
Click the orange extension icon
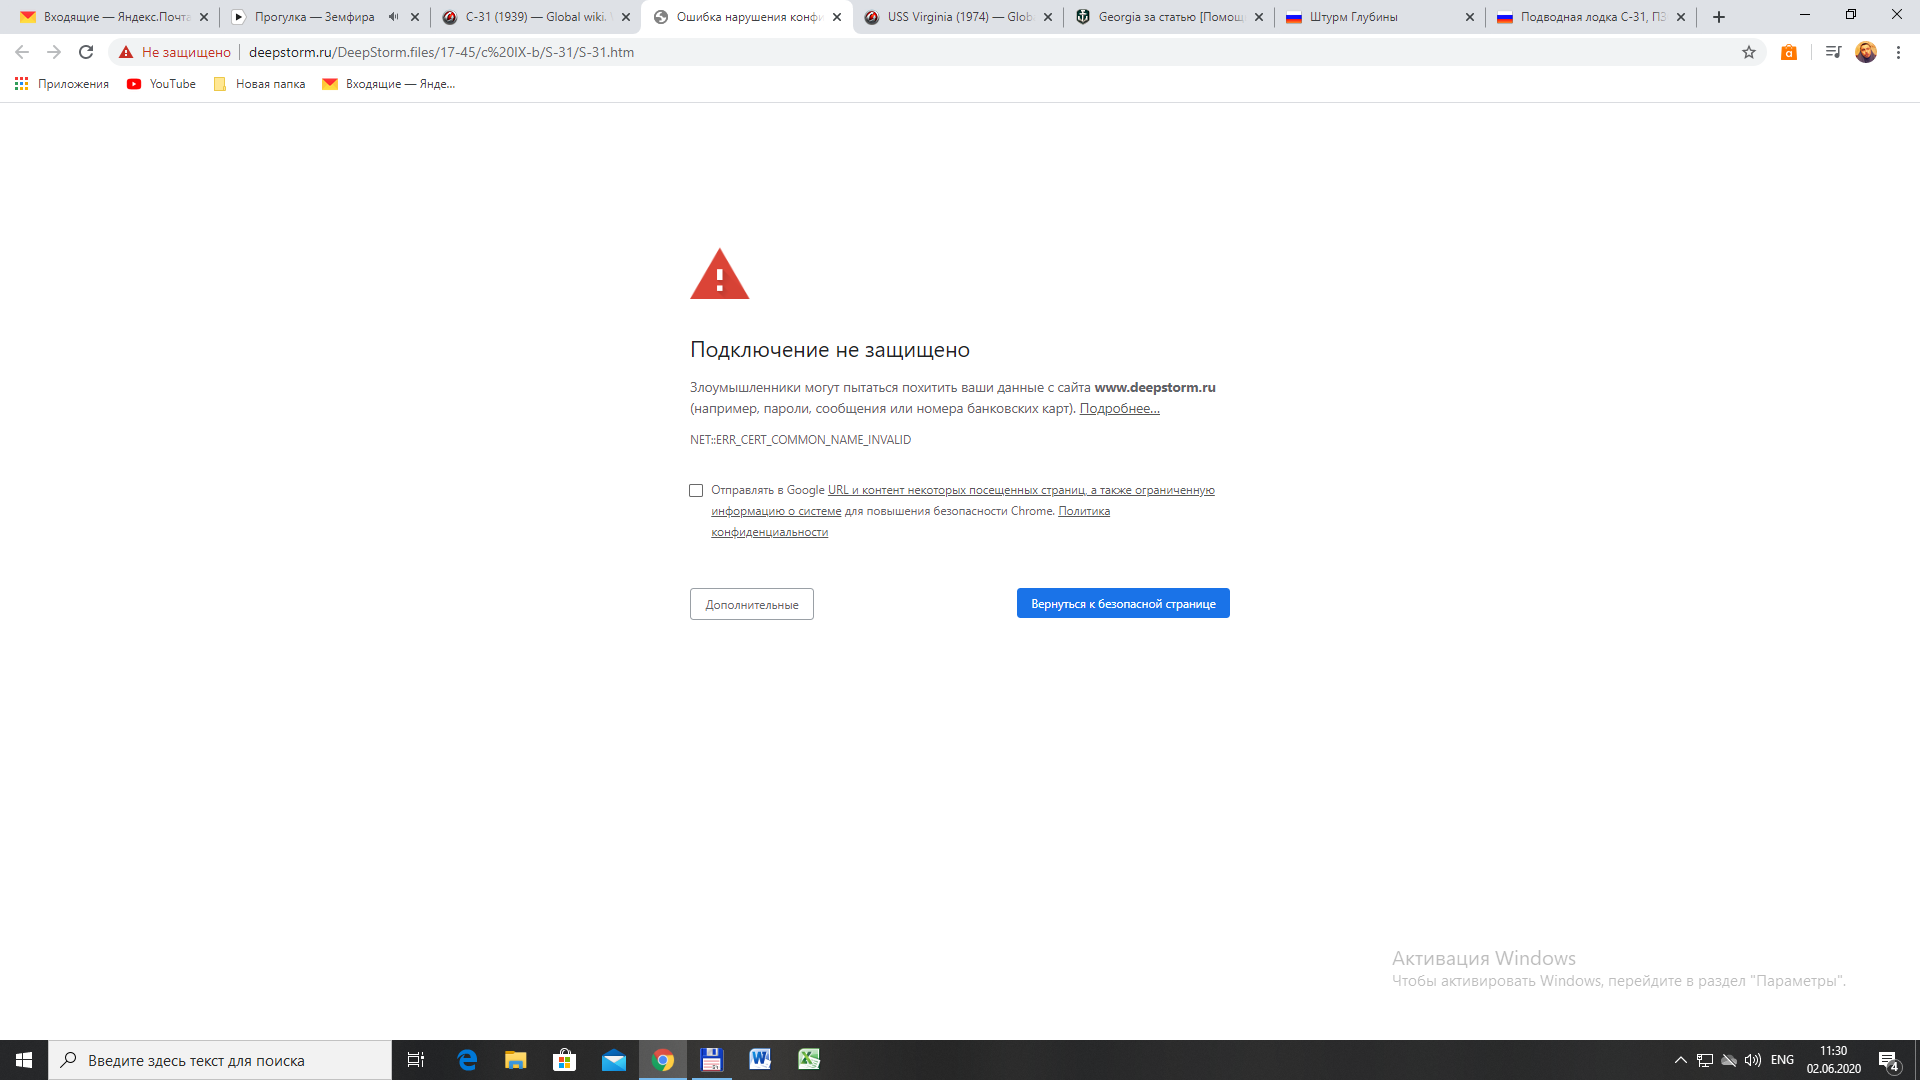click(1789, 52)
